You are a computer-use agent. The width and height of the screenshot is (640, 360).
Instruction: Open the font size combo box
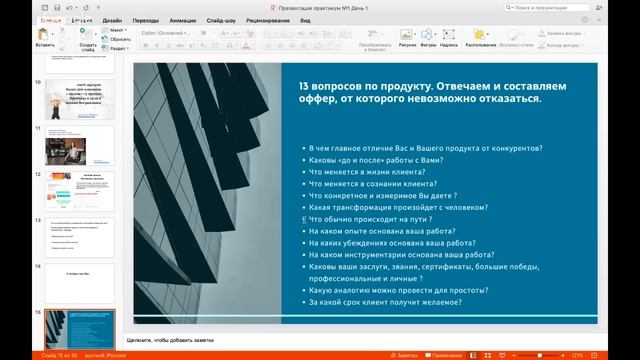tap(207, 33)
